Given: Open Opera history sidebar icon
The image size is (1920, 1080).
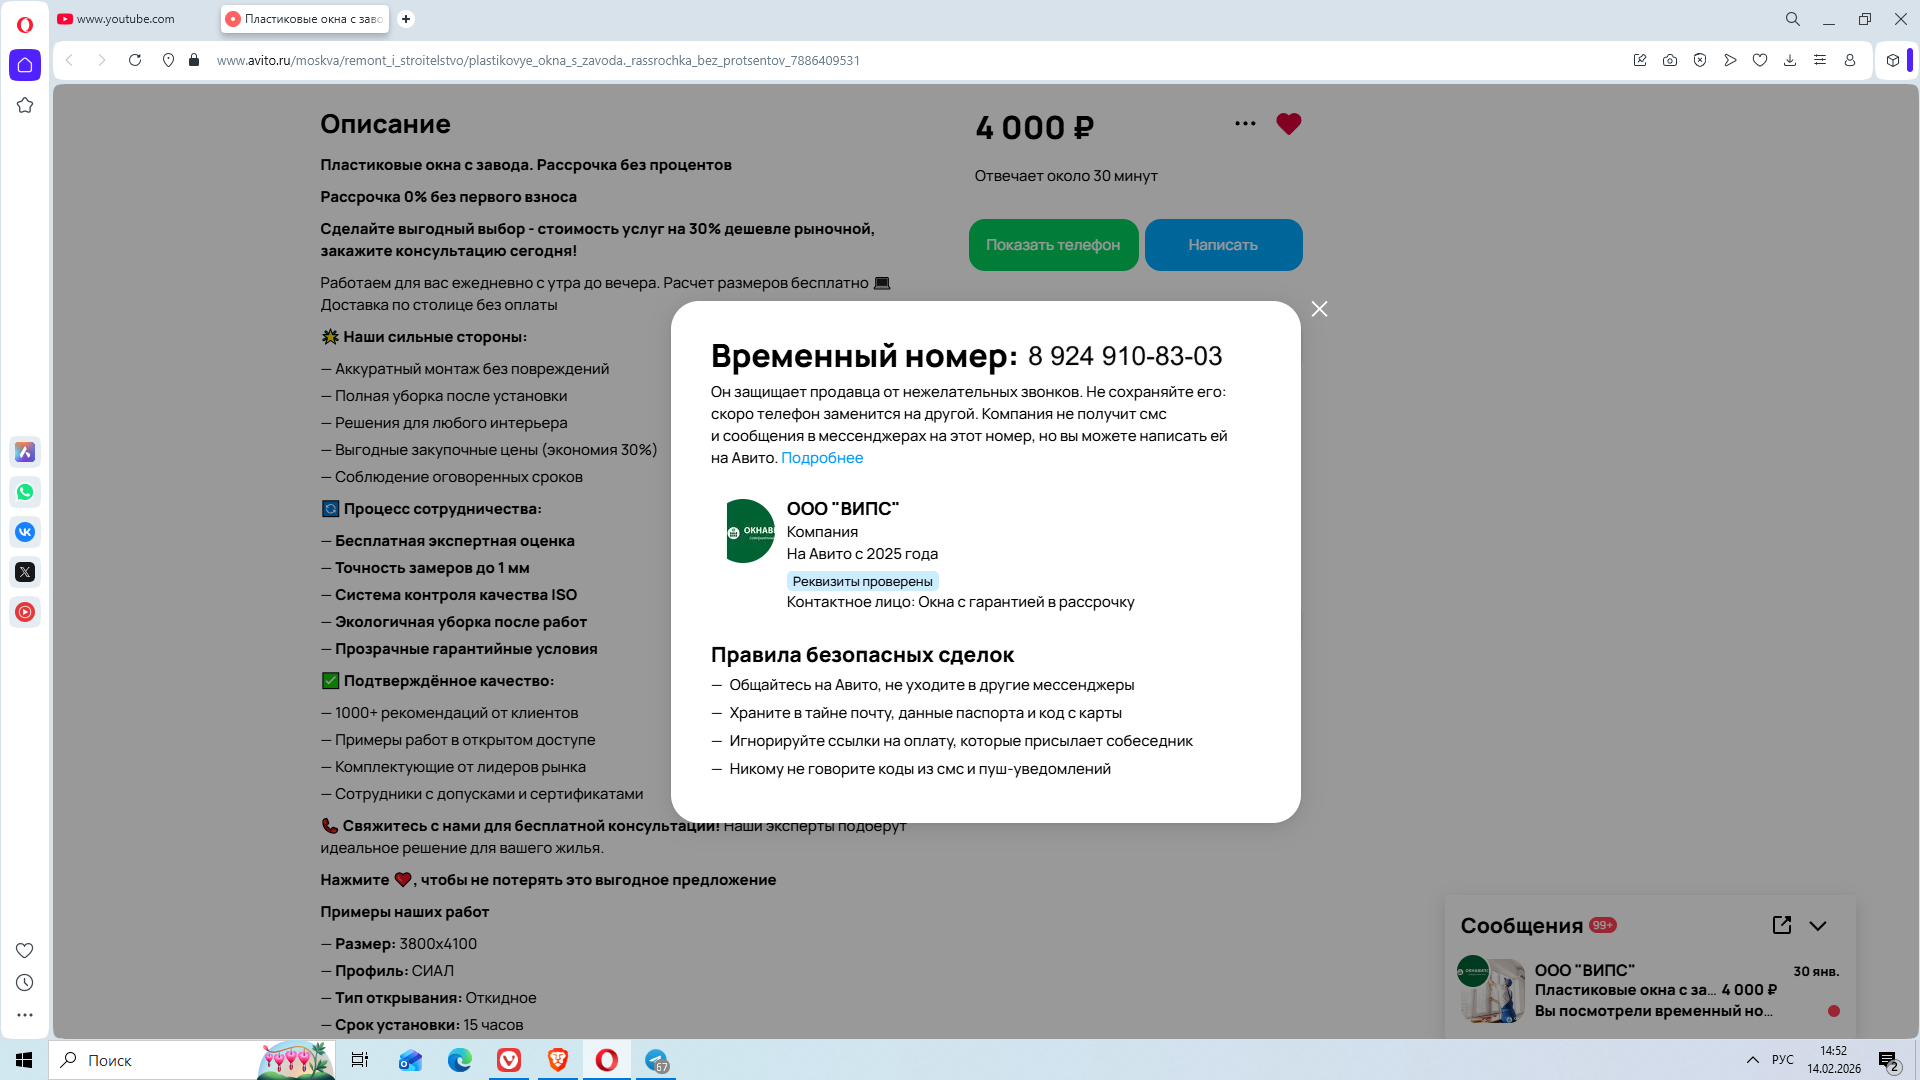Looking at the screenshot, I should 25,983.
